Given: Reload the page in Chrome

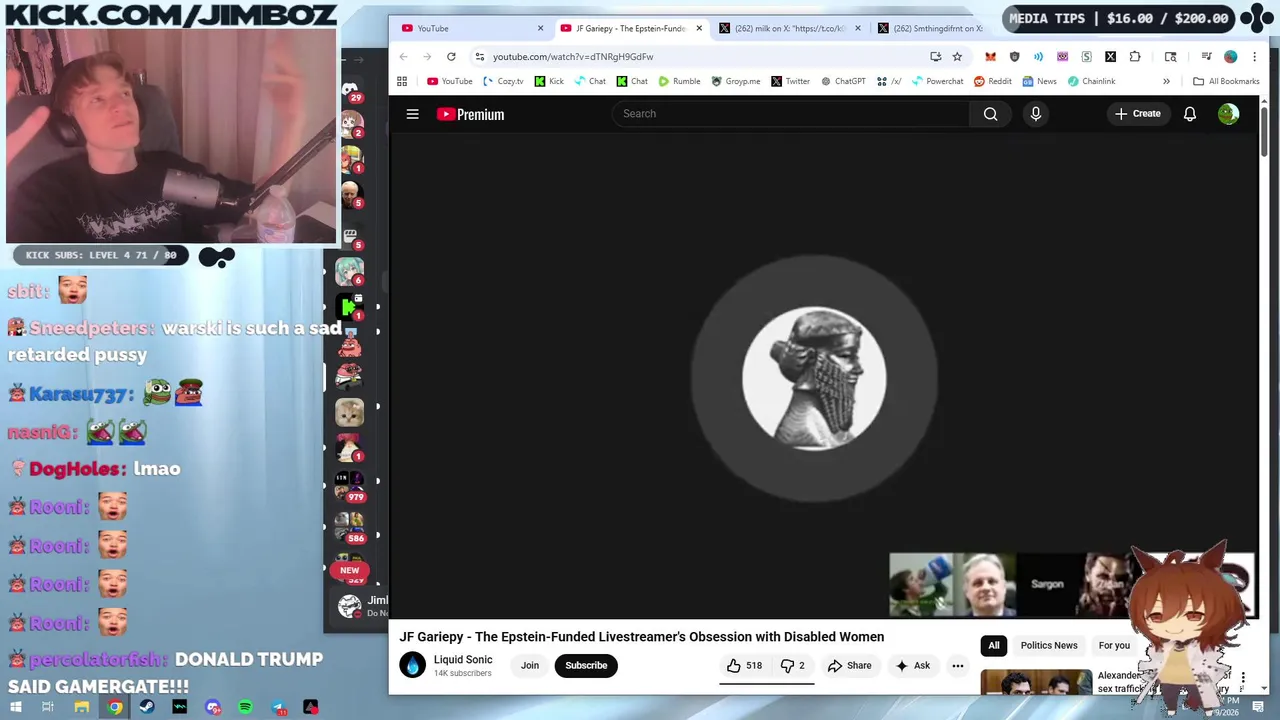Looking at the screenshot, I should pyautogui.click(x=451, y=57).
